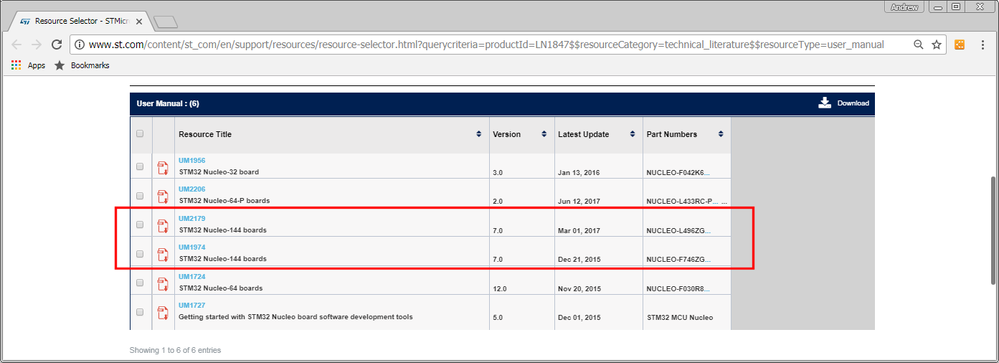Screen dimensions: 999x363
Task: Open the Bookmarks folder in bookmarks bar
Action: pos(82,65)
